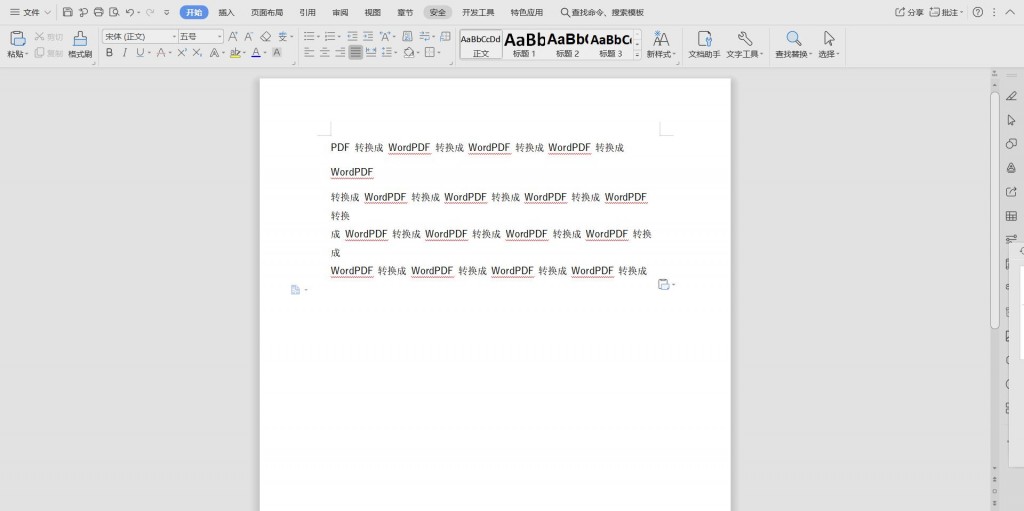Open the Review (审阅) tab

click(340, 12)
